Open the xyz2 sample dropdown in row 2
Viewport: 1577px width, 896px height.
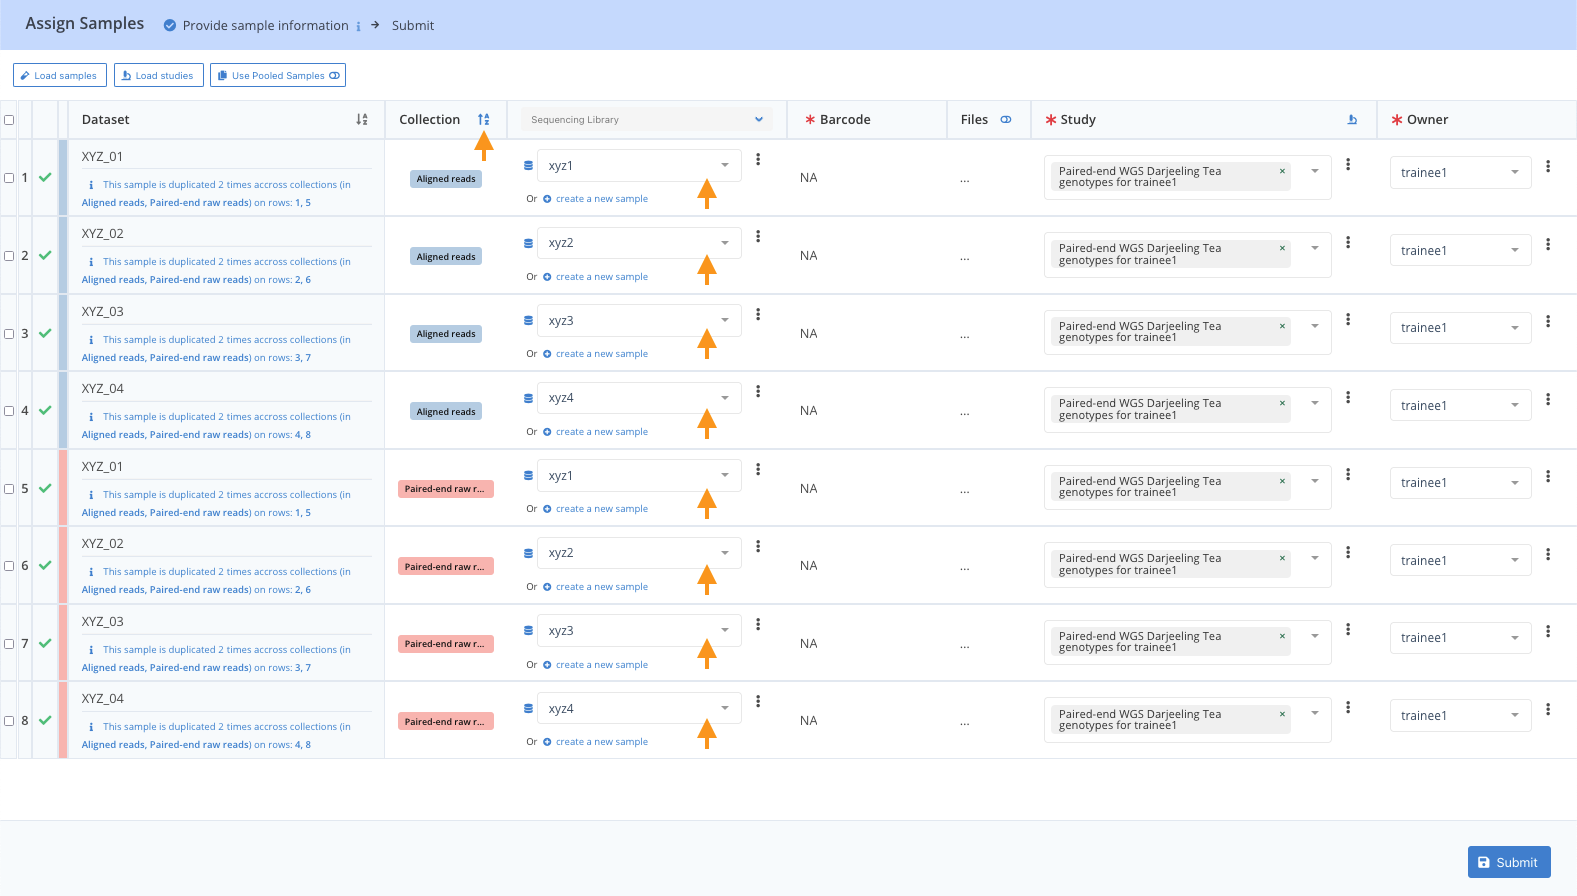(639, 243)
